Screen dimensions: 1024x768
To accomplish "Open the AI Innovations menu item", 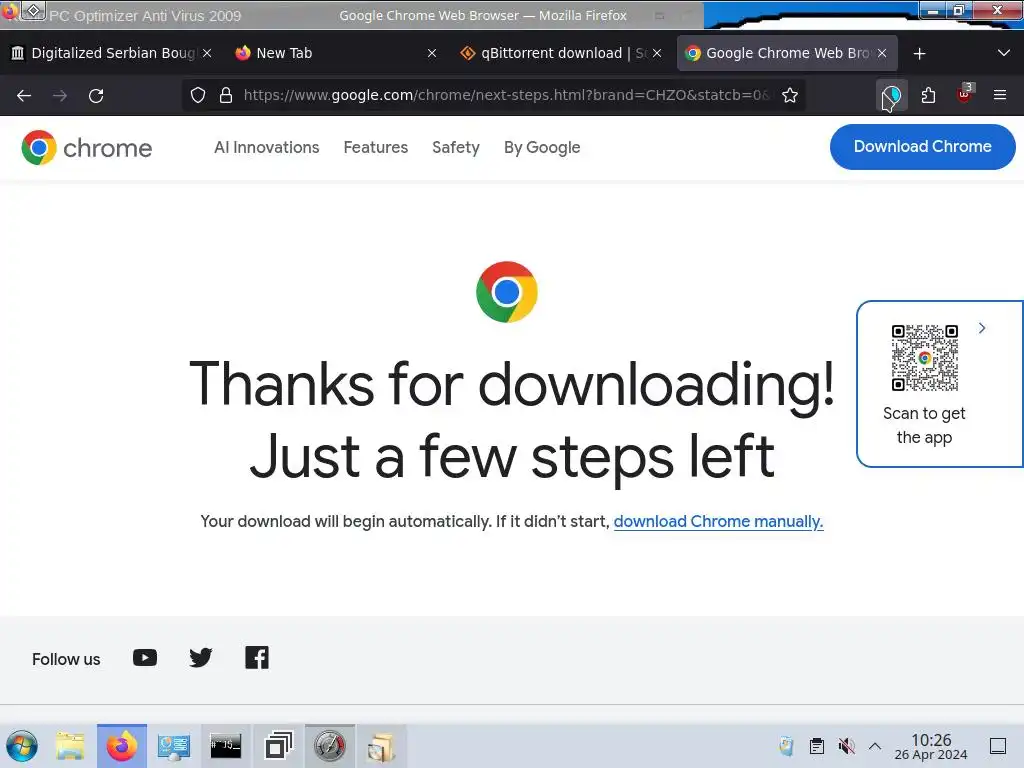I will [266, 148].
